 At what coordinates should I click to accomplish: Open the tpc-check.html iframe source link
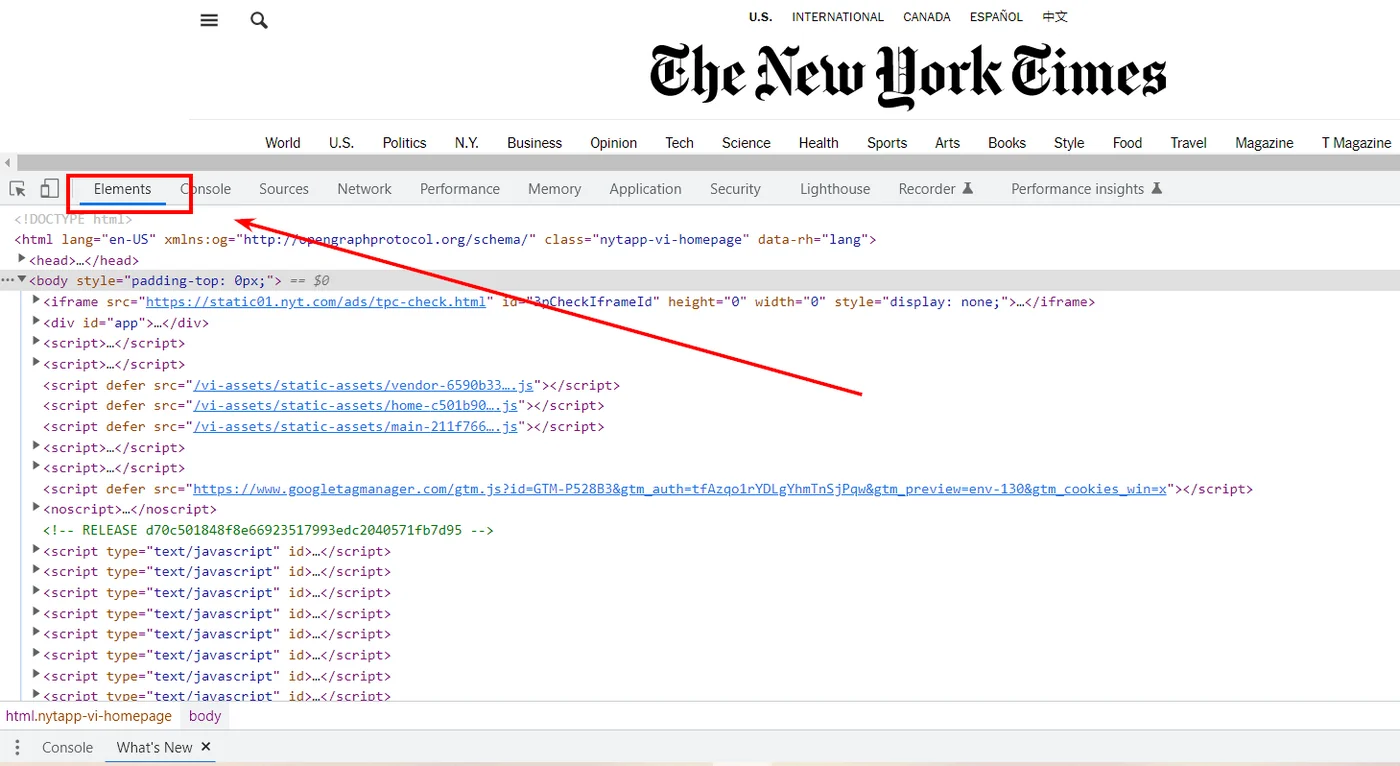(x=316, y=302)
